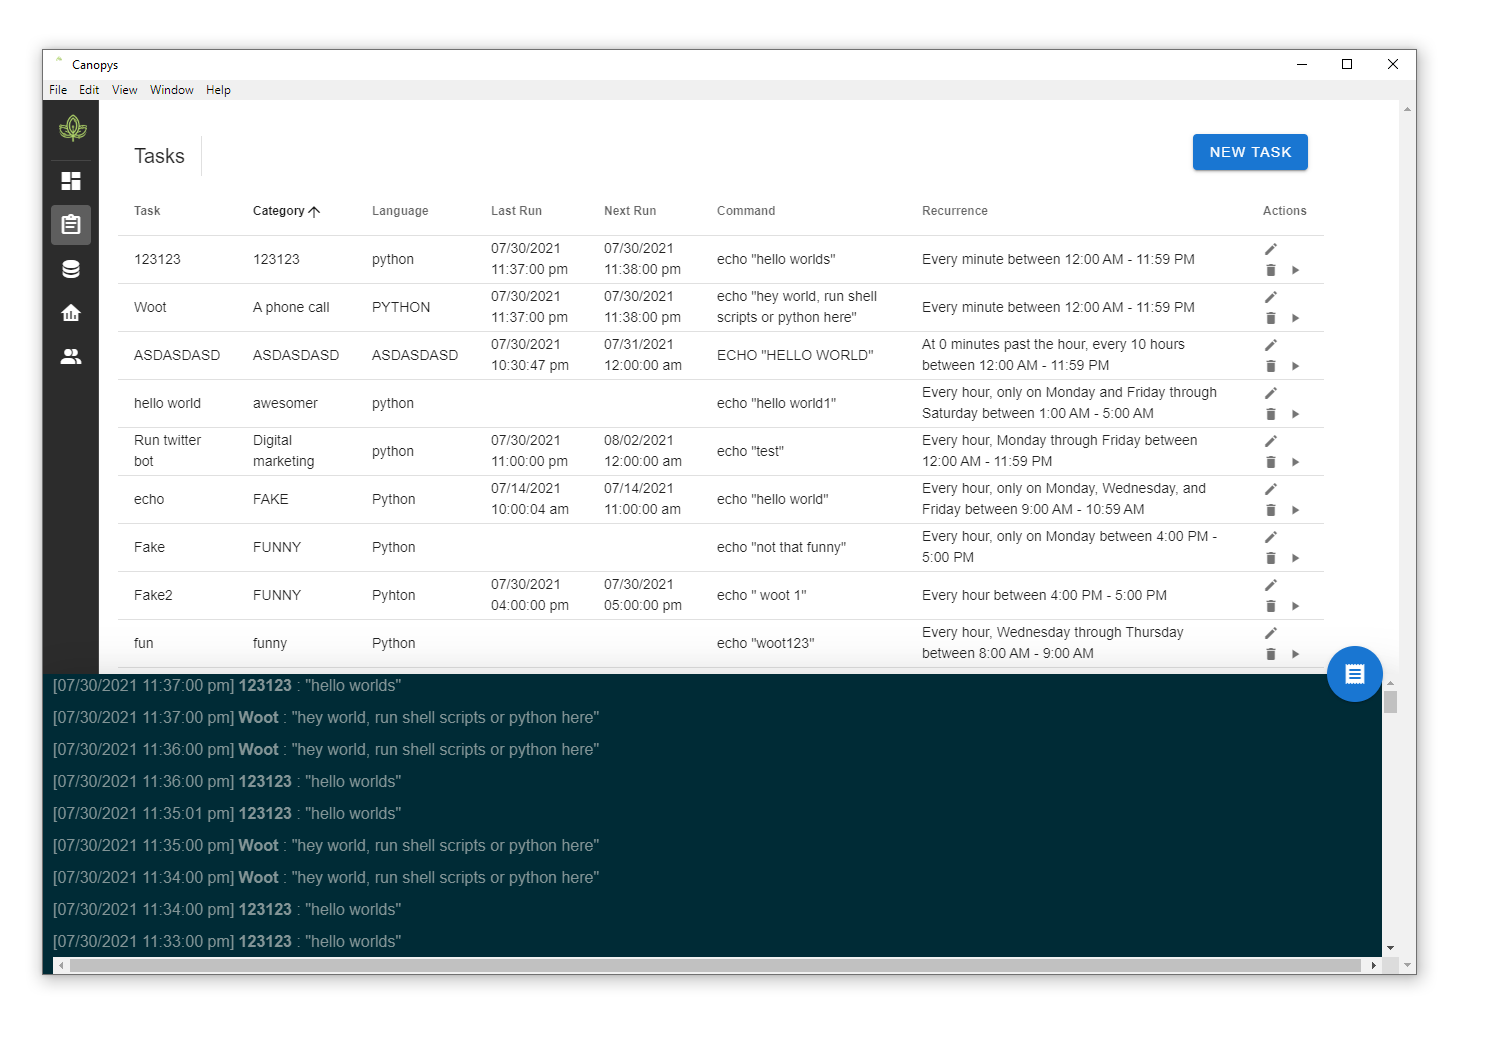This screenshot has height=1043, width=1495.
Task: Run the Fake2 task
Action: click(1295, 606)
